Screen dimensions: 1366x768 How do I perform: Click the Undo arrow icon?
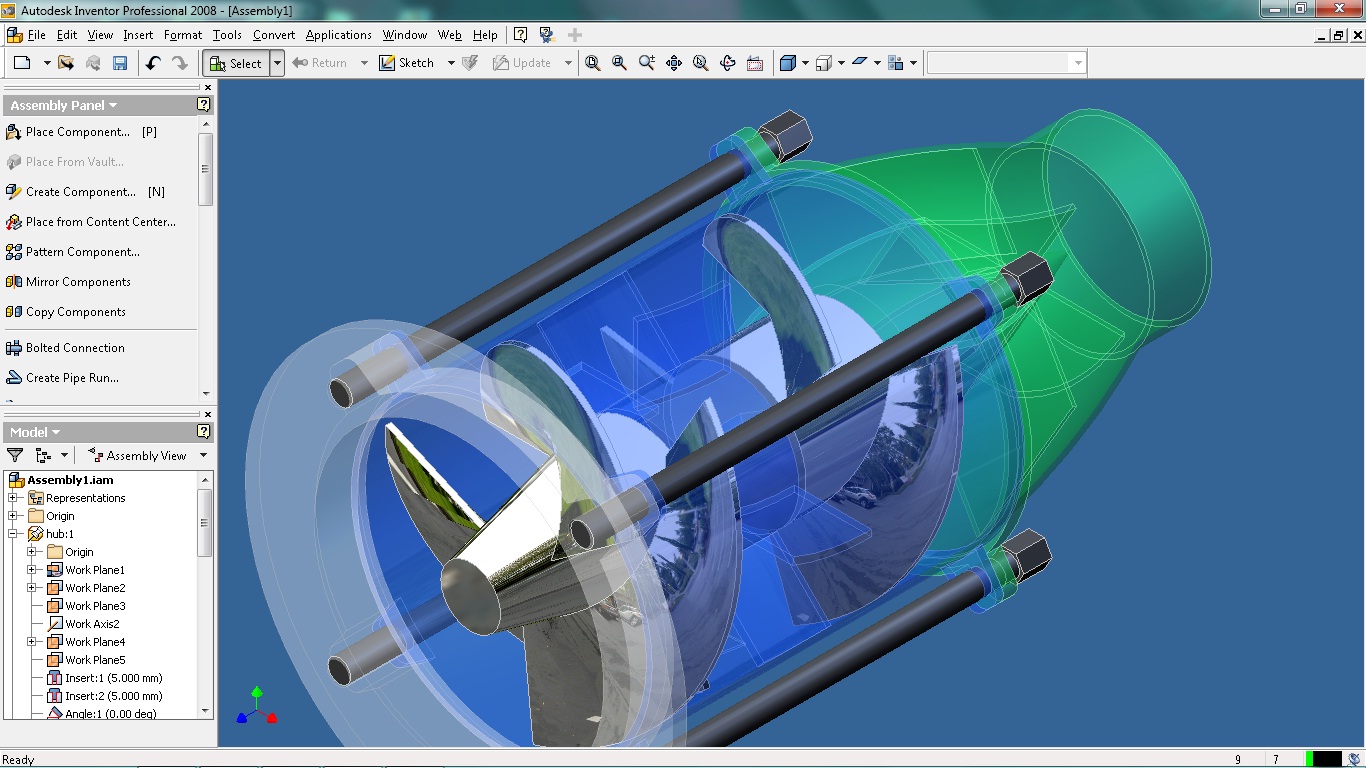153,63
